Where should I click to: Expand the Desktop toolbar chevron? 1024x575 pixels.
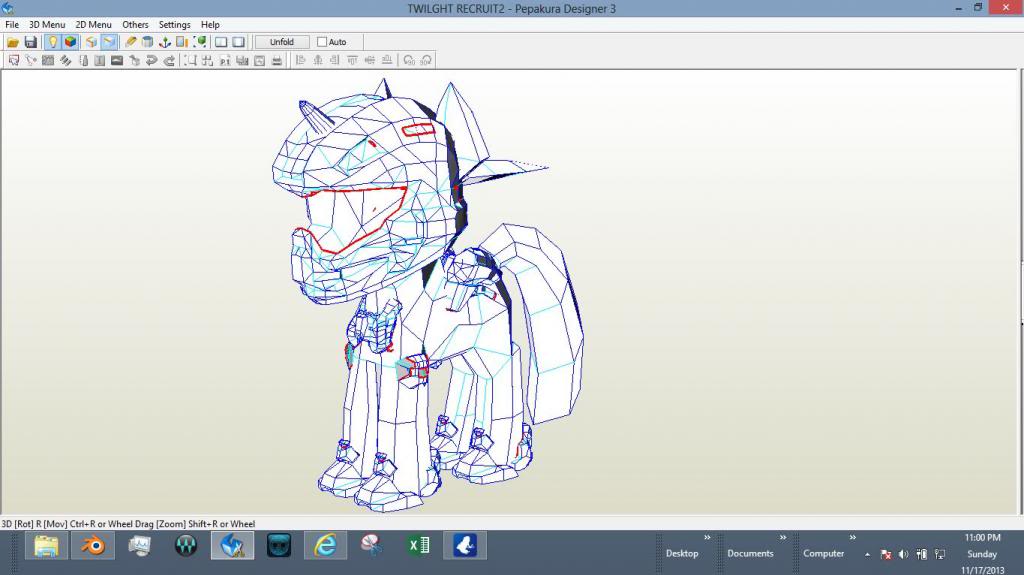(707, 537)
